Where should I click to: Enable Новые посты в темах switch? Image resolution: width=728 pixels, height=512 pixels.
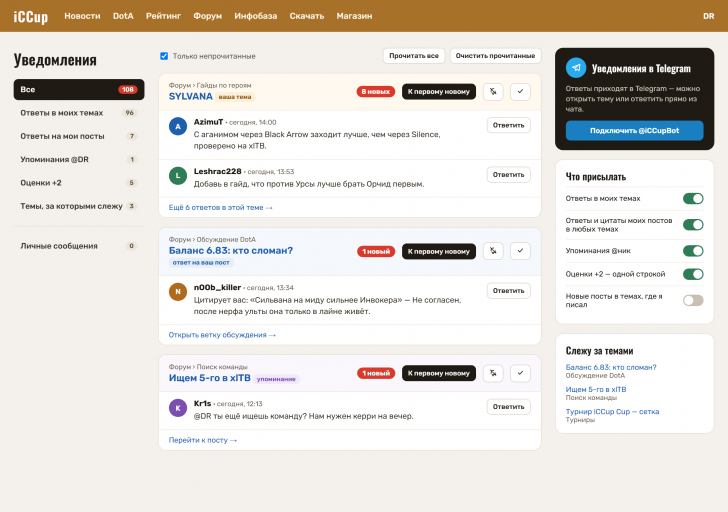pyautogui.click(x=693, y=300)
